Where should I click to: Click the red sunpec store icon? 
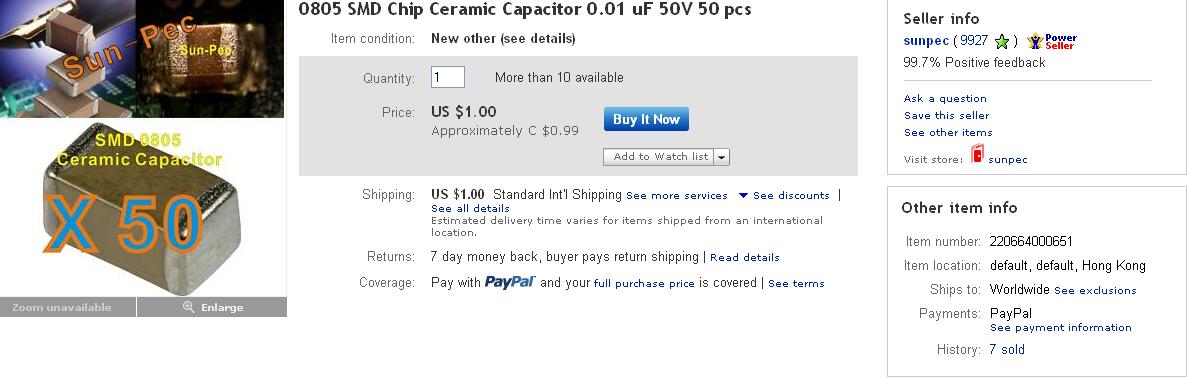click(x=977, y=155)
